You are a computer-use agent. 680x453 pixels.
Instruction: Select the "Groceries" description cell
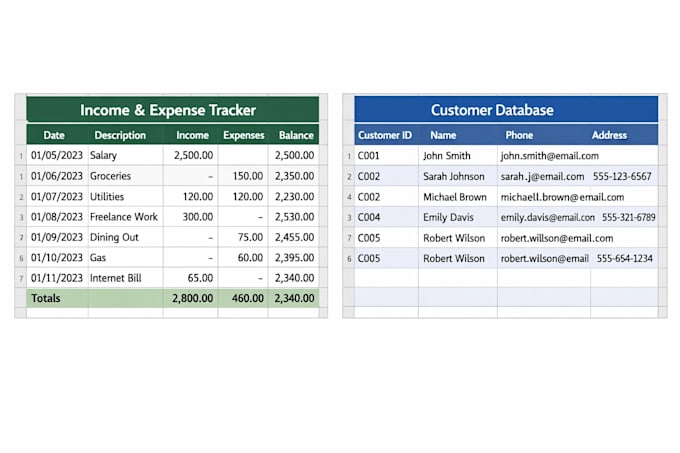(110, 176)
